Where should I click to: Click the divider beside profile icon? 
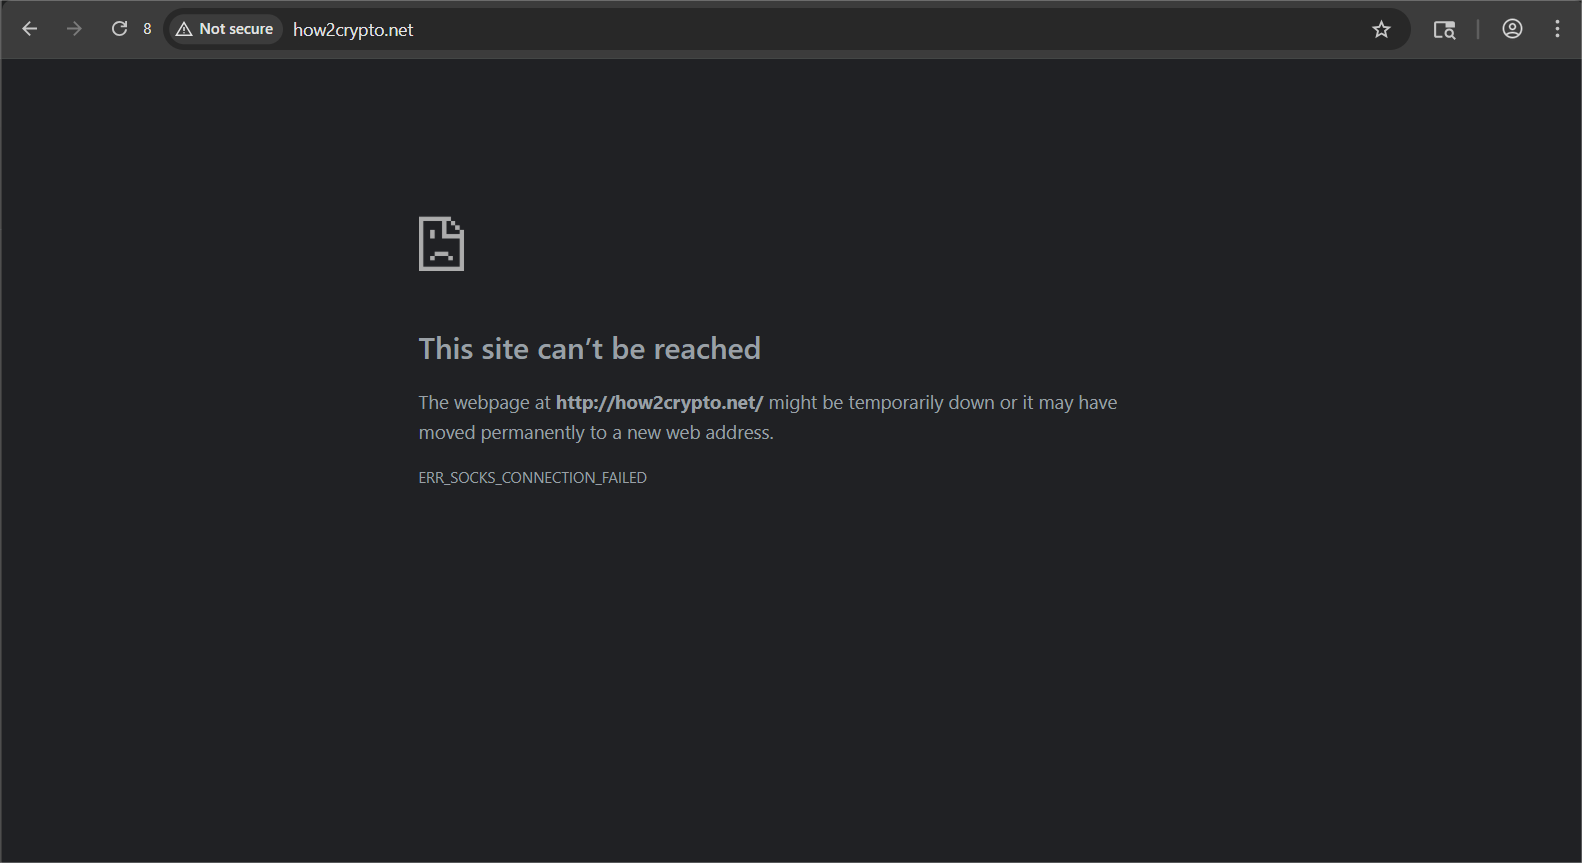[x=1477, y=30]
